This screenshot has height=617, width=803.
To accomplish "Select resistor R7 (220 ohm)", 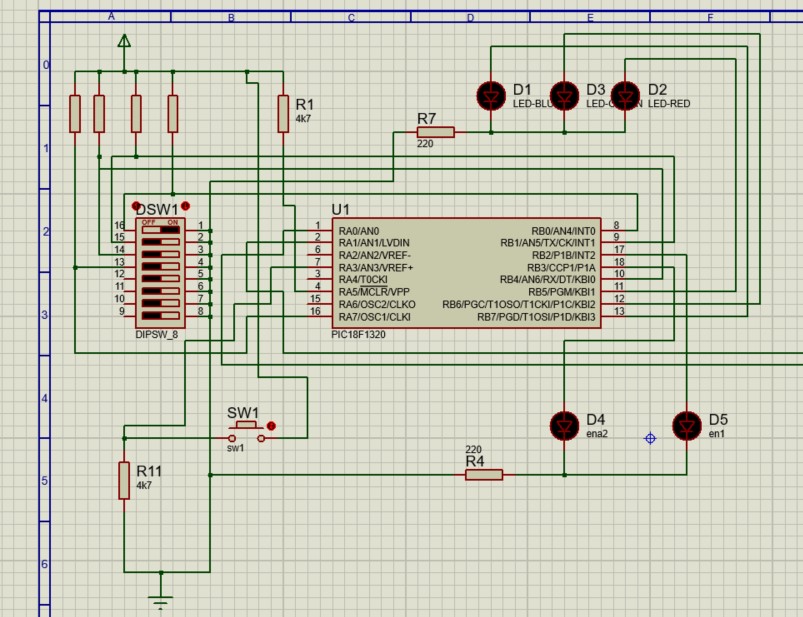I will click(435, 132).
